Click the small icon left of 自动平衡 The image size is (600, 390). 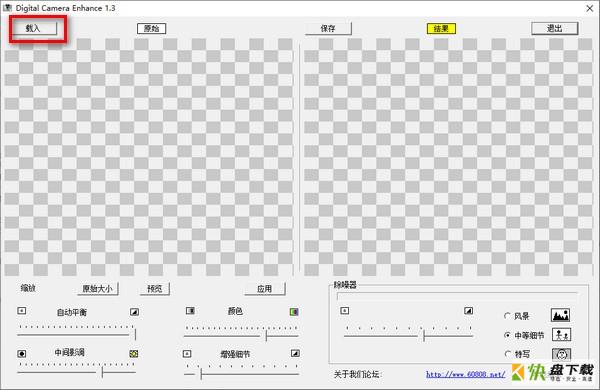21,310
